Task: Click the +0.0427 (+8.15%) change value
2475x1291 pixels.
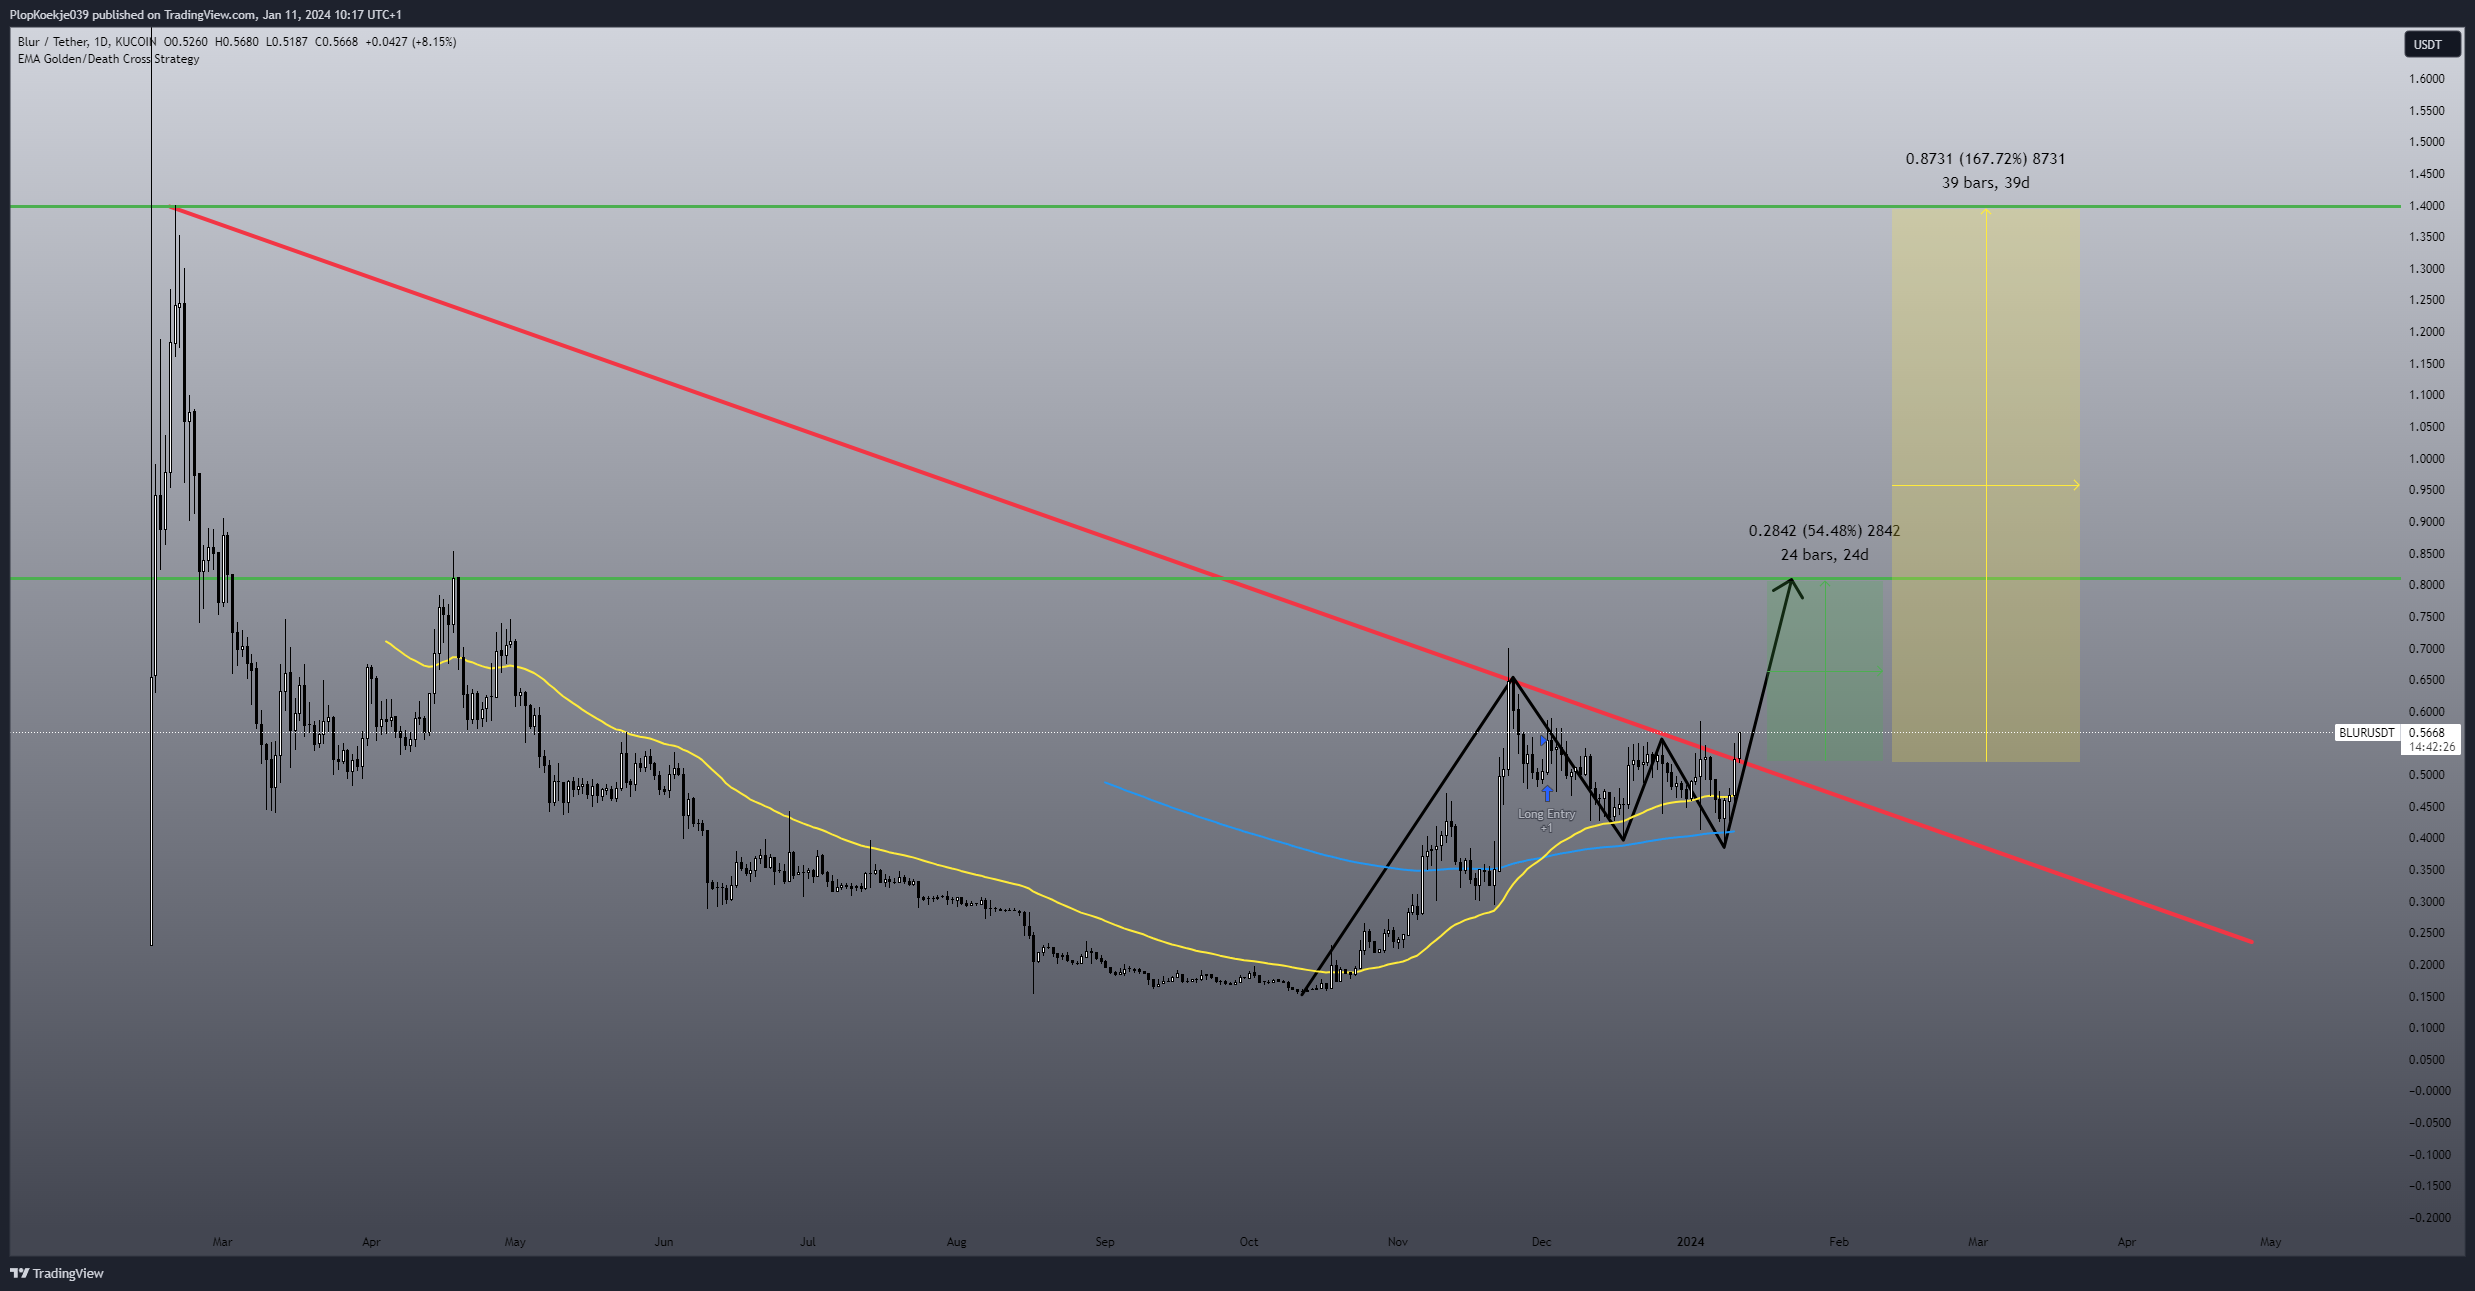Action: pyautogui.click(x=410, y=42)
